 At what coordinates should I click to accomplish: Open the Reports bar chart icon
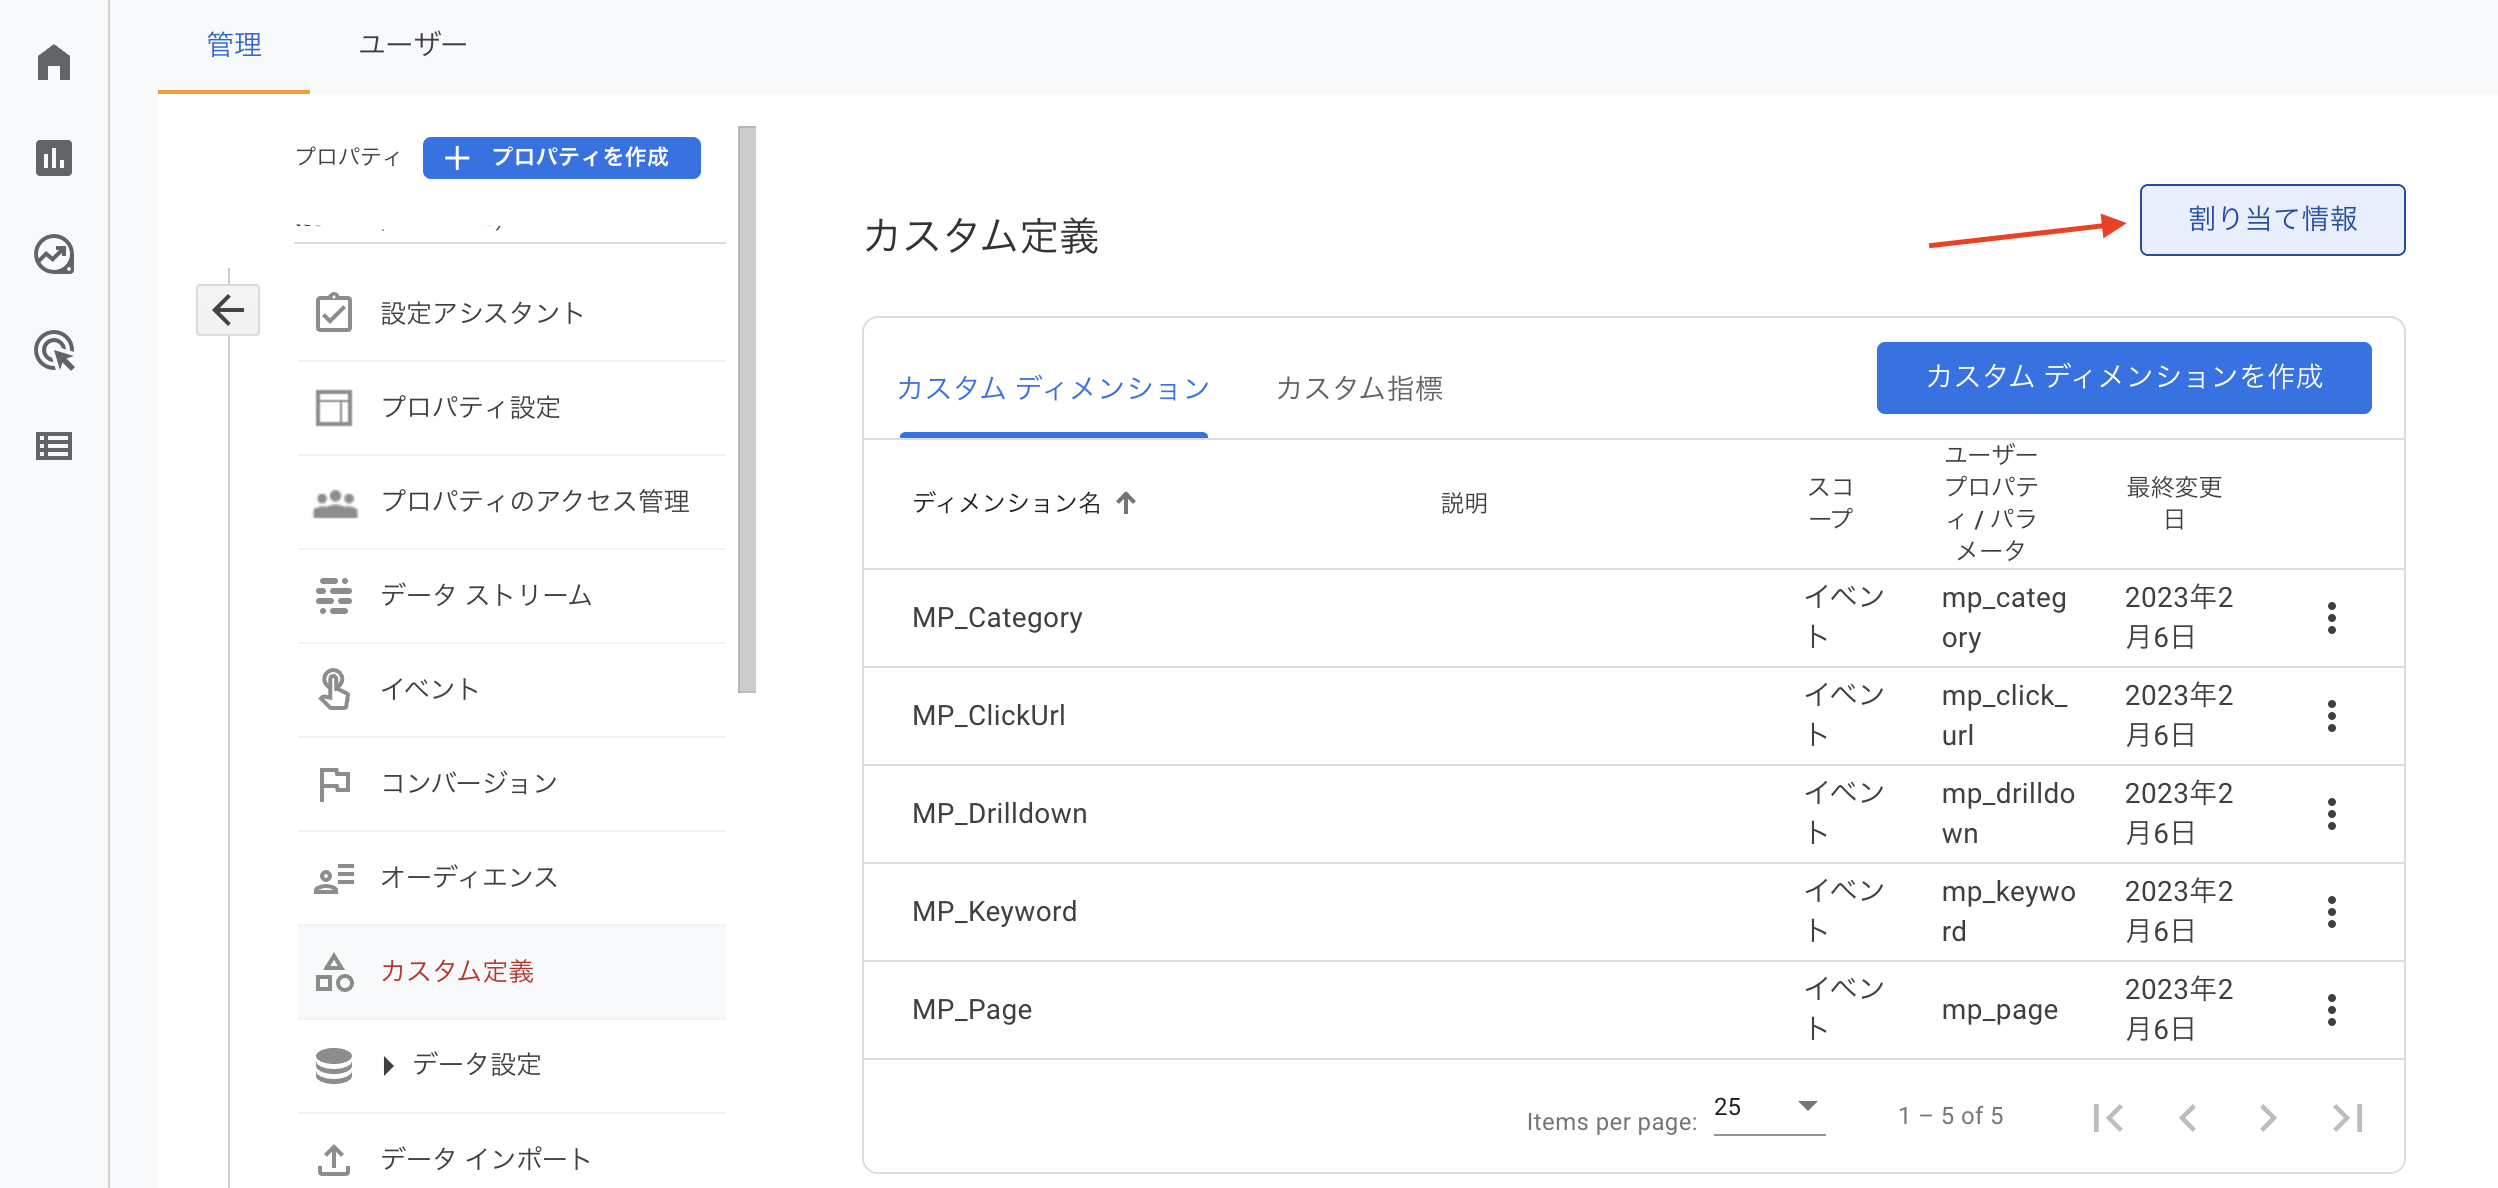pos(54,158)
